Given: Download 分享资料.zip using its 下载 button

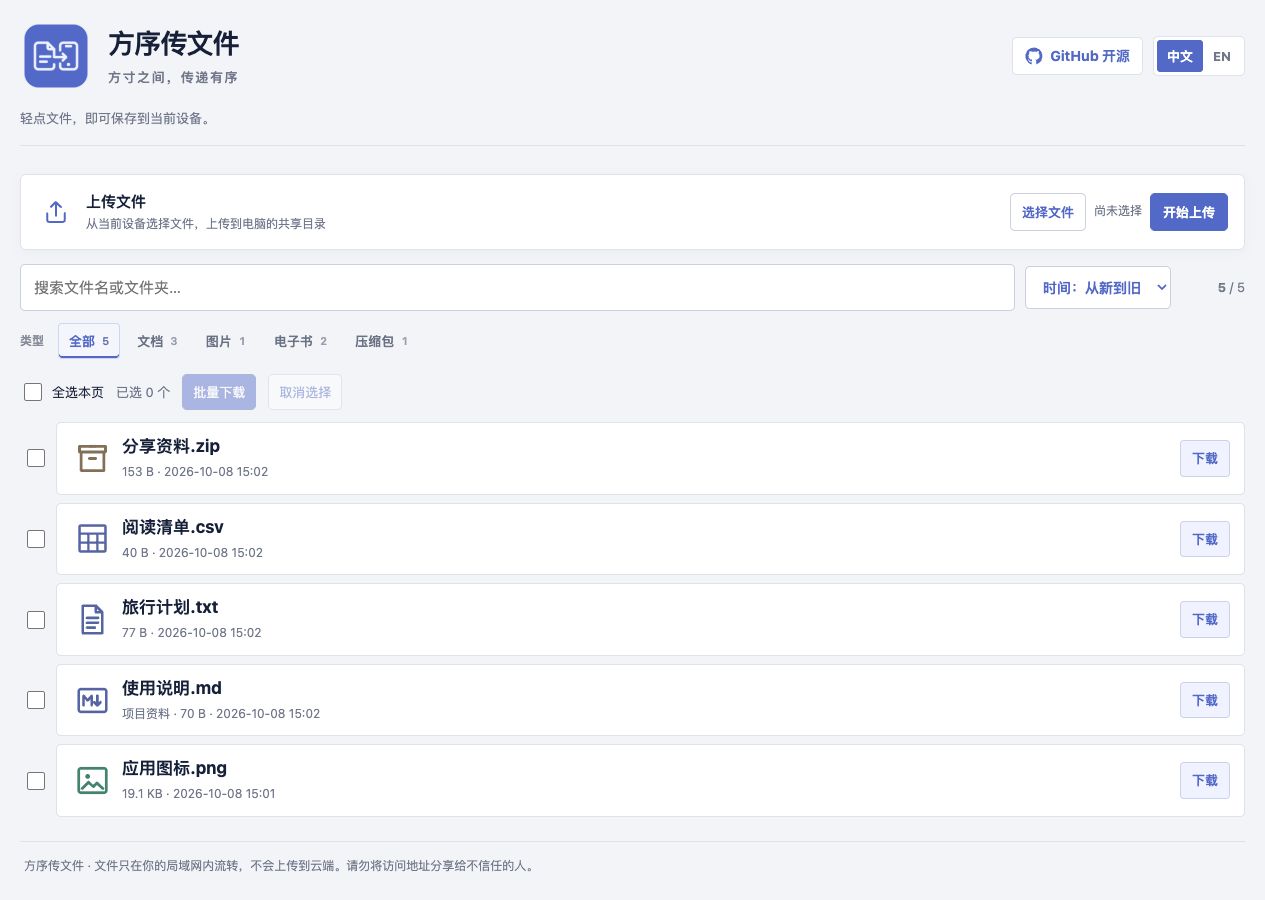Looking at the screenshot, I should click(1205, 458).
